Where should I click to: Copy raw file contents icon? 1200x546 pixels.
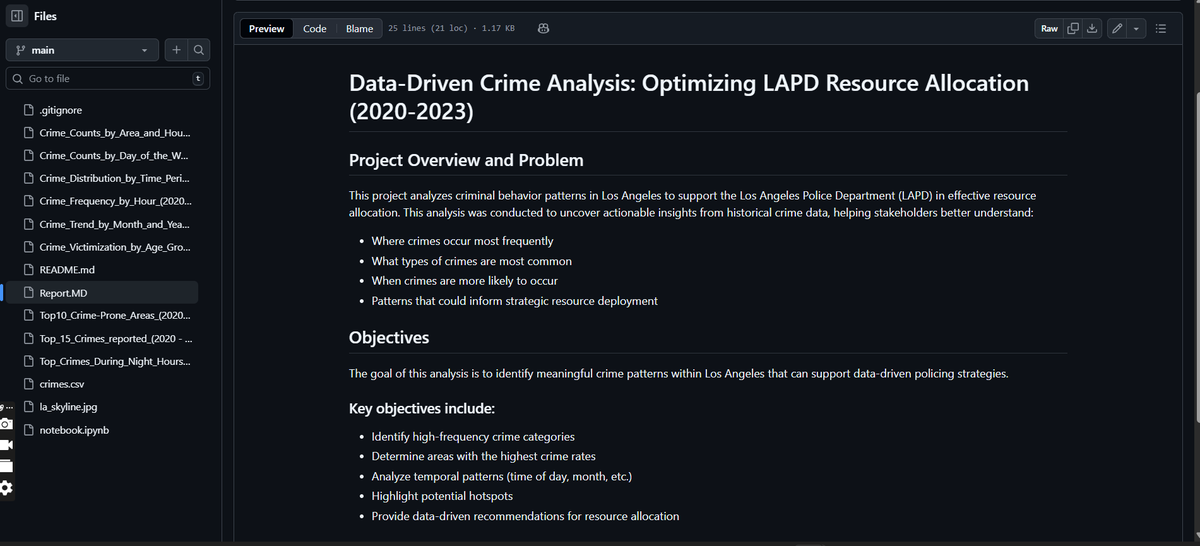pos(1073,29)
